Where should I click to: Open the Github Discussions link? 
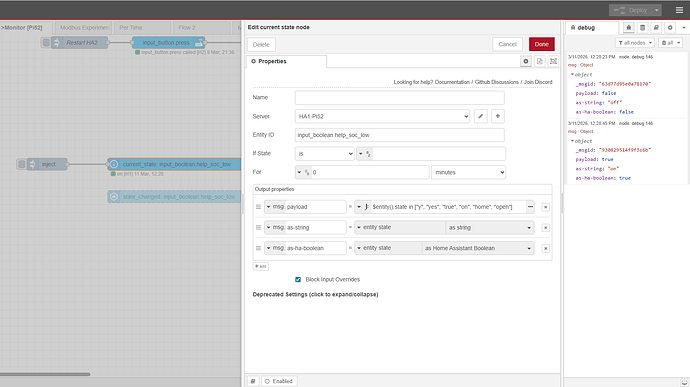point(496,82)
